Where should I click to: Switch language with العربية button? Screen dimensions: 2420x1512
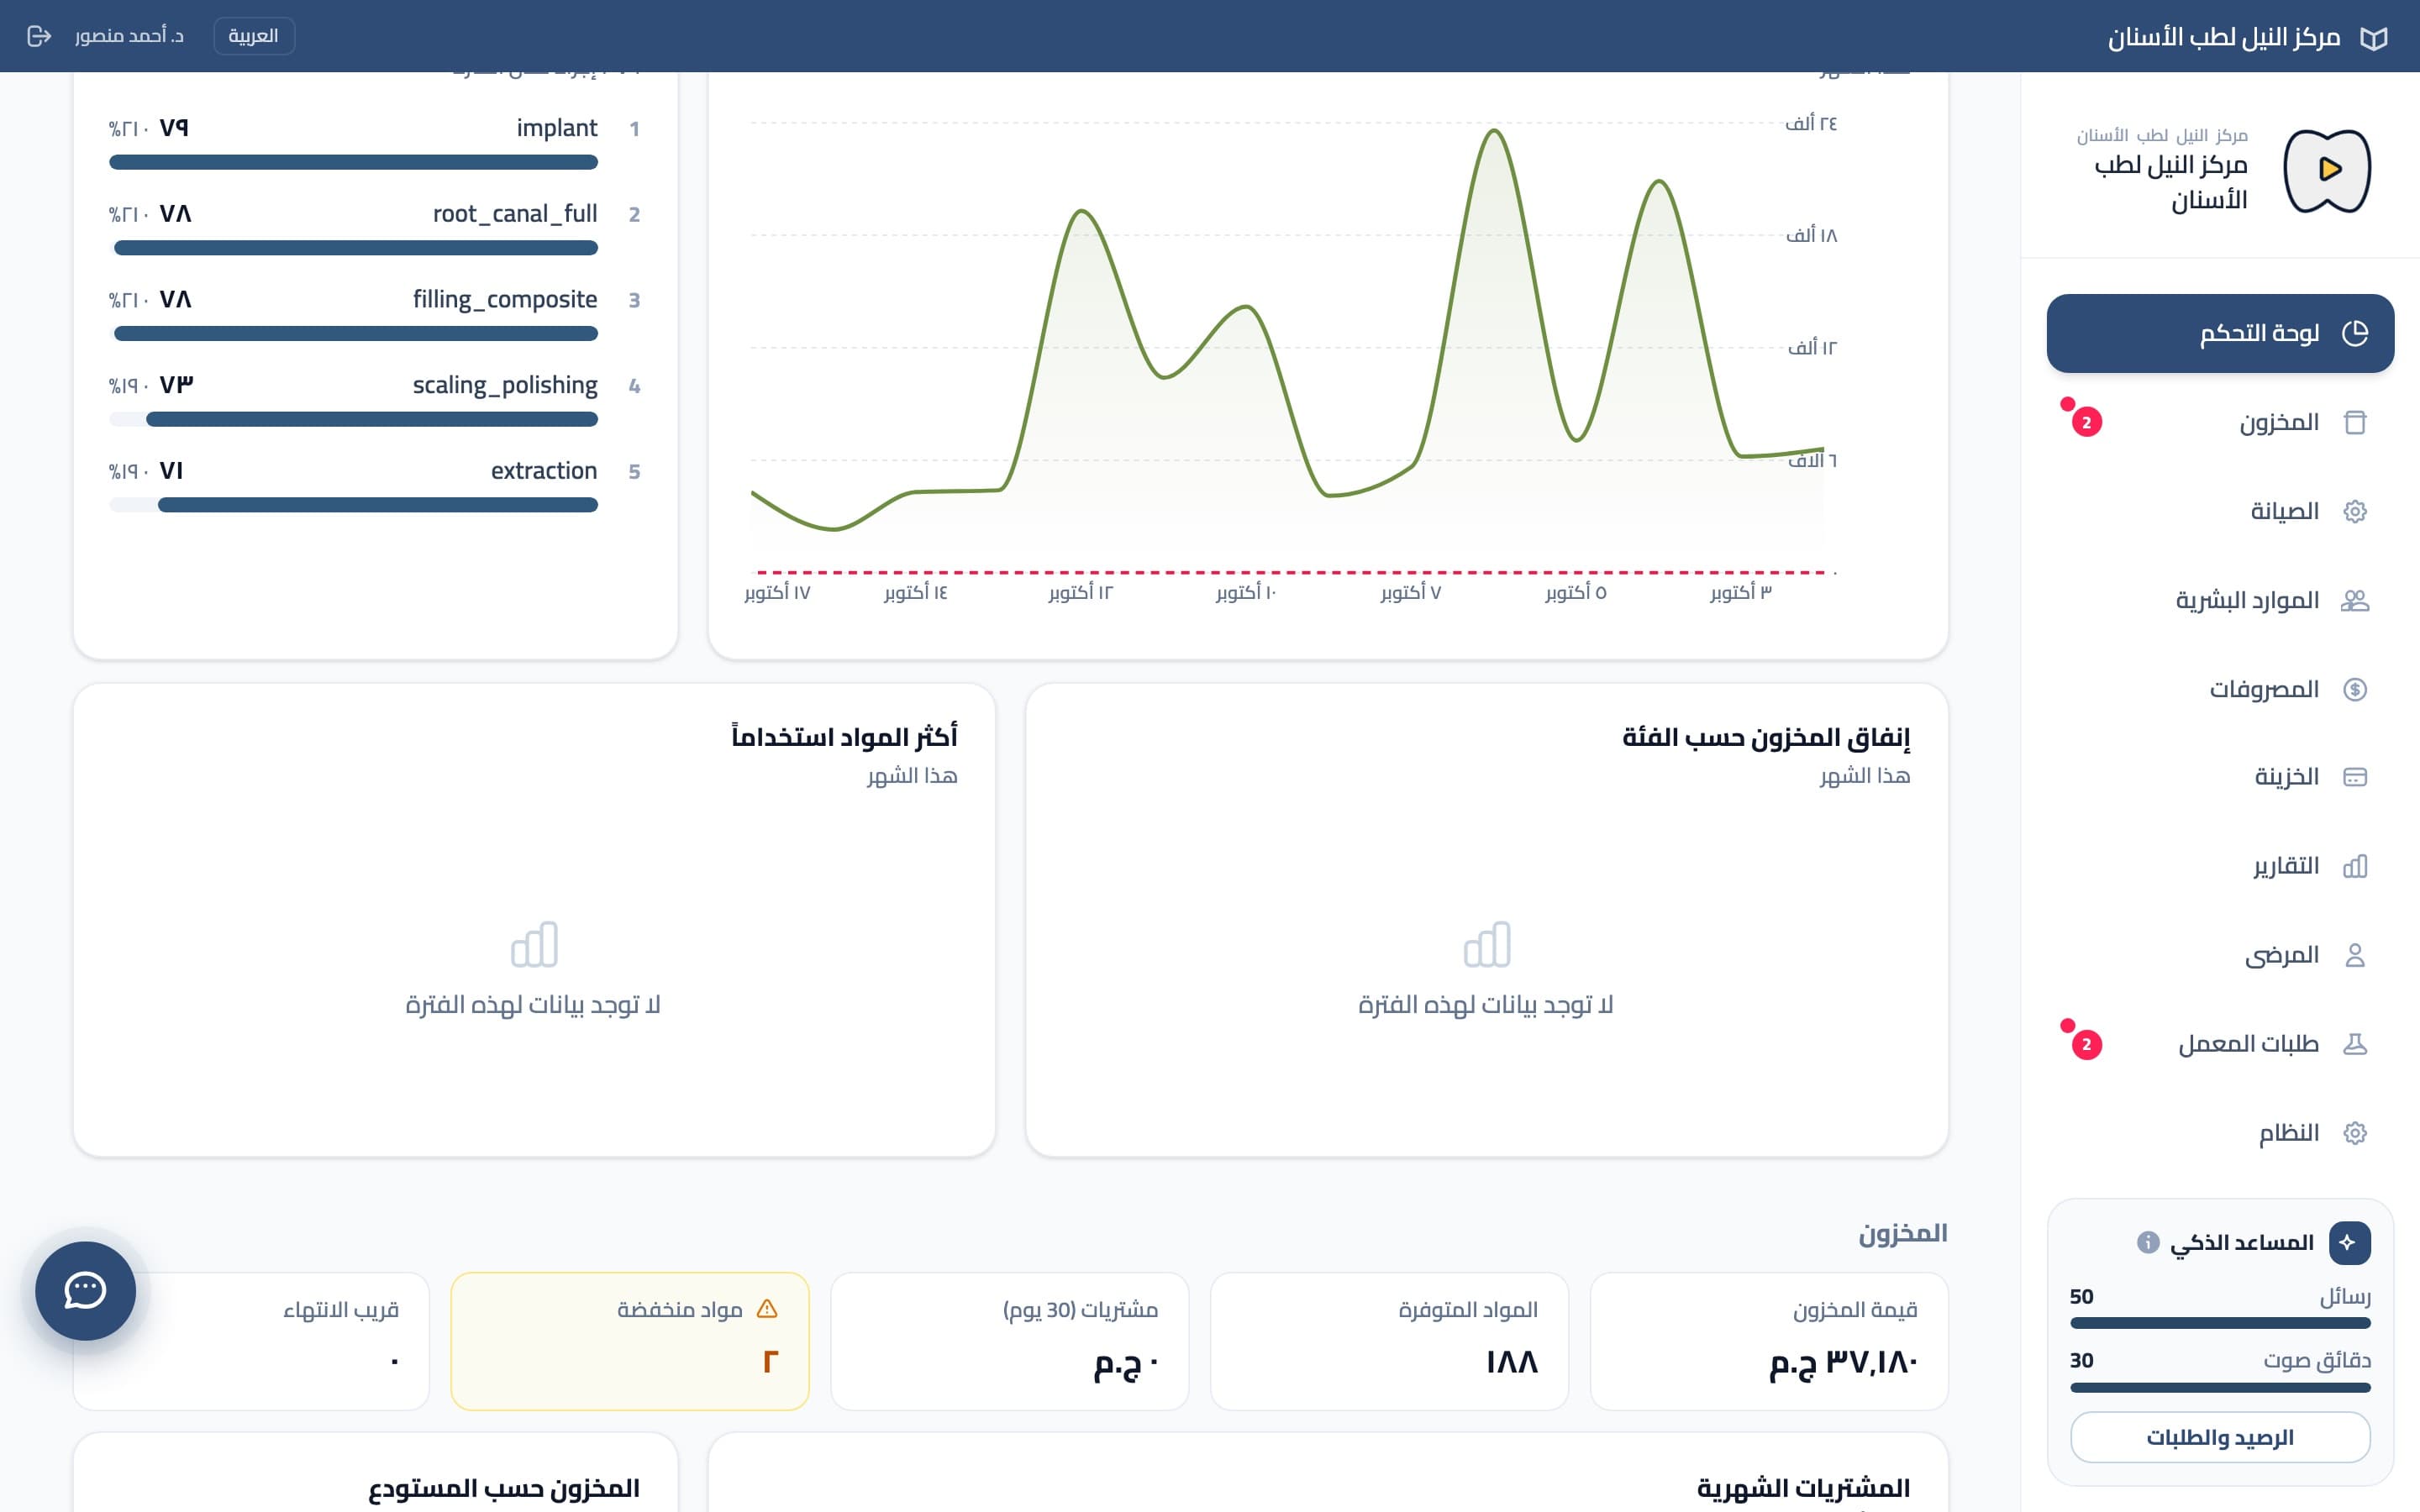(254, 36)
